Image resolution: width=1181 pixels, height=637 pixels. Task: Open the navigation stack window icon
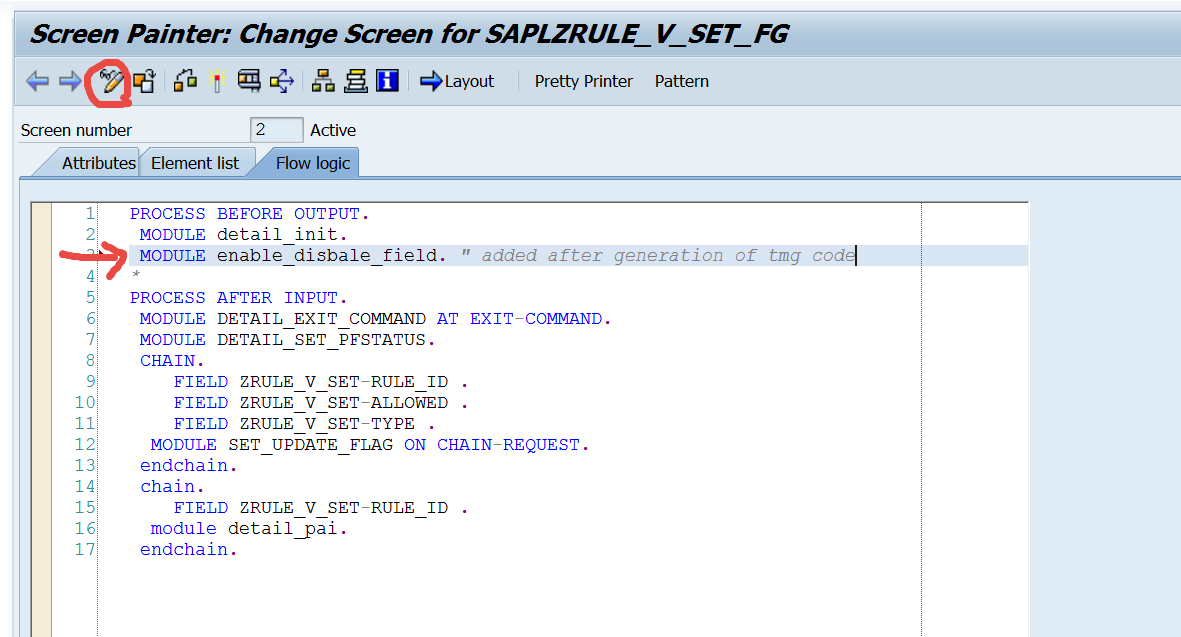pyautogui.click(x=356, y=81)
